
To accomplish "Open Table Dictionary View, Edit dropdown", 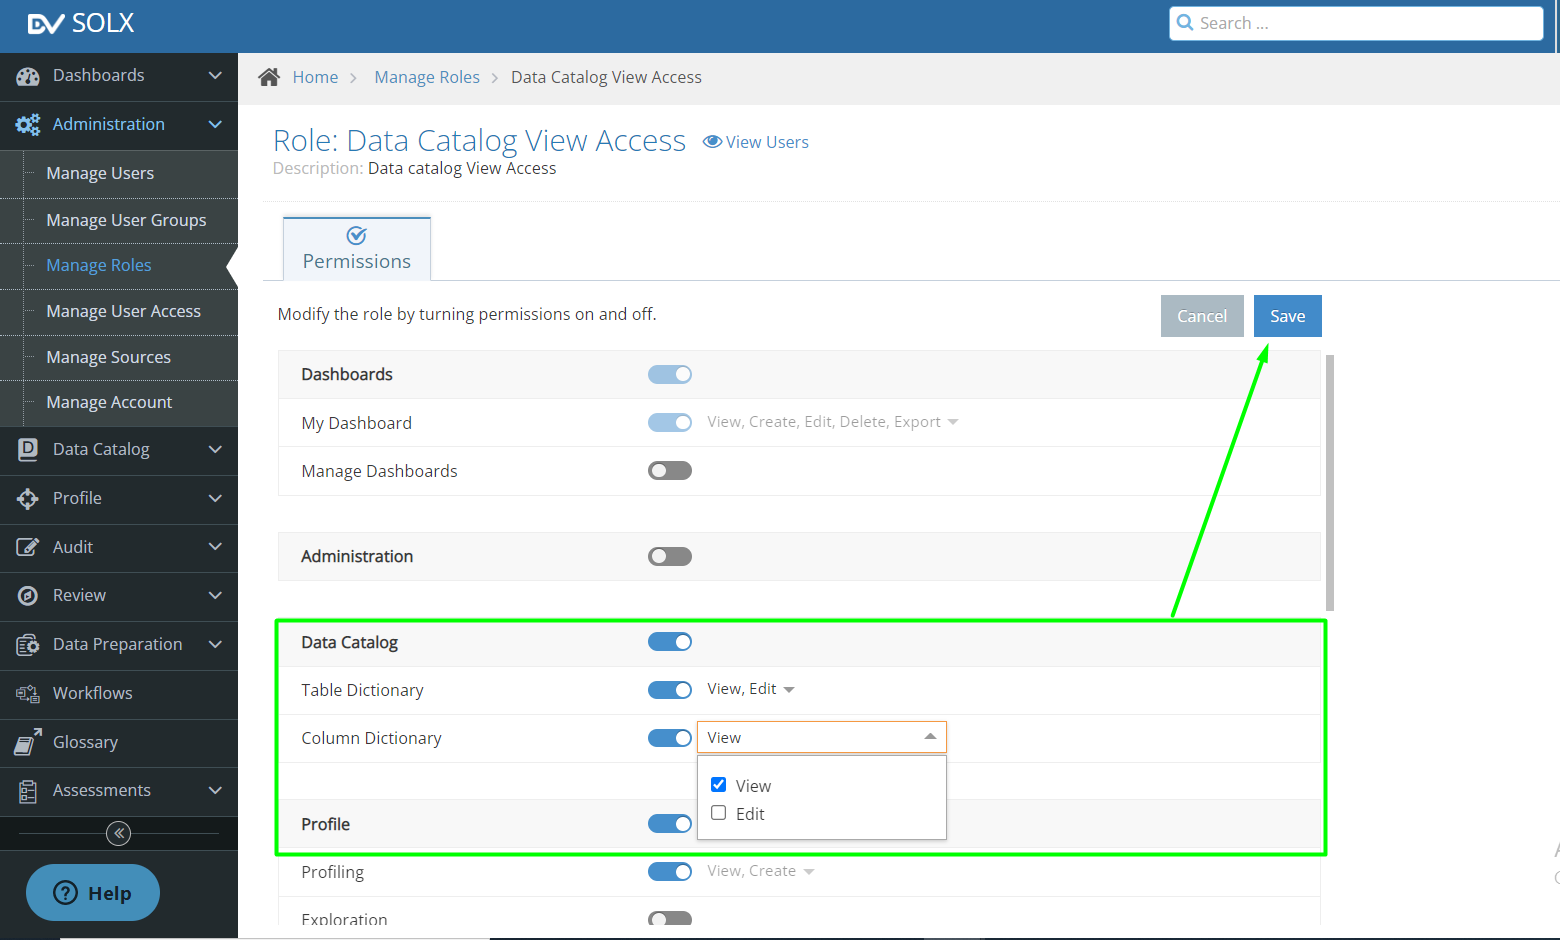I will pos(751,689).
